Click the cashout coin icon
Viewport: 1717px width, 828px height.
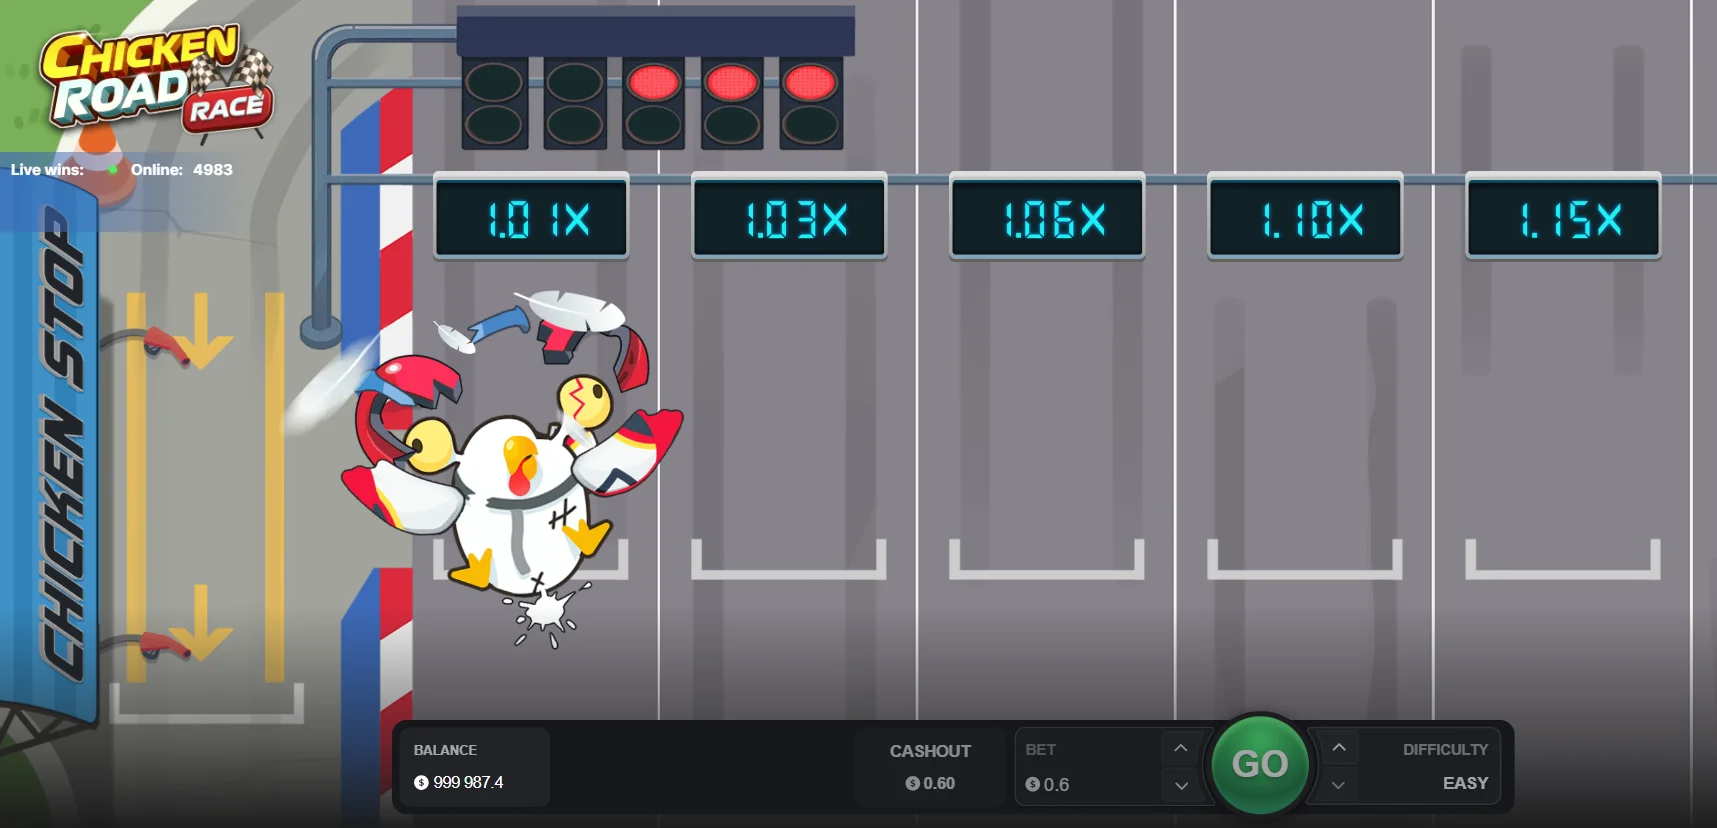tap(912, 784)
